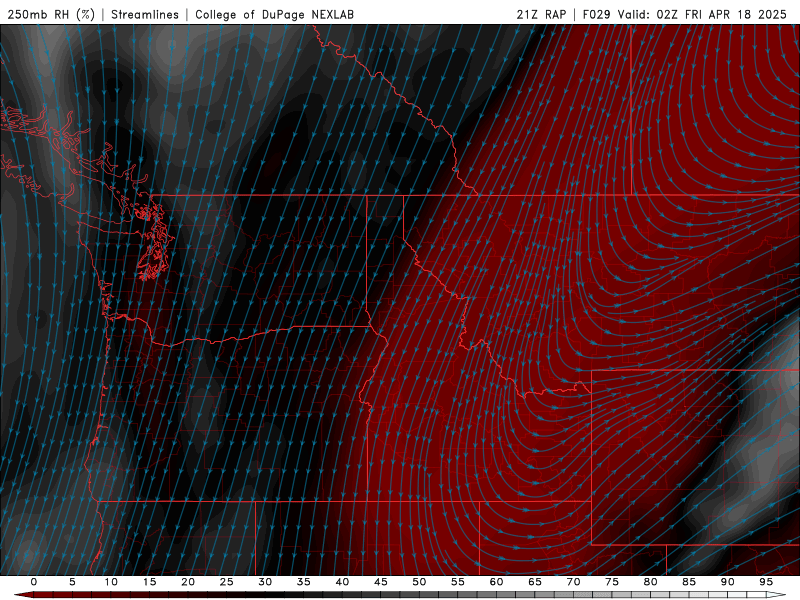Select the 'F029' forecast hour text
Screen dimensions: 800x600
tap(596, 14)
